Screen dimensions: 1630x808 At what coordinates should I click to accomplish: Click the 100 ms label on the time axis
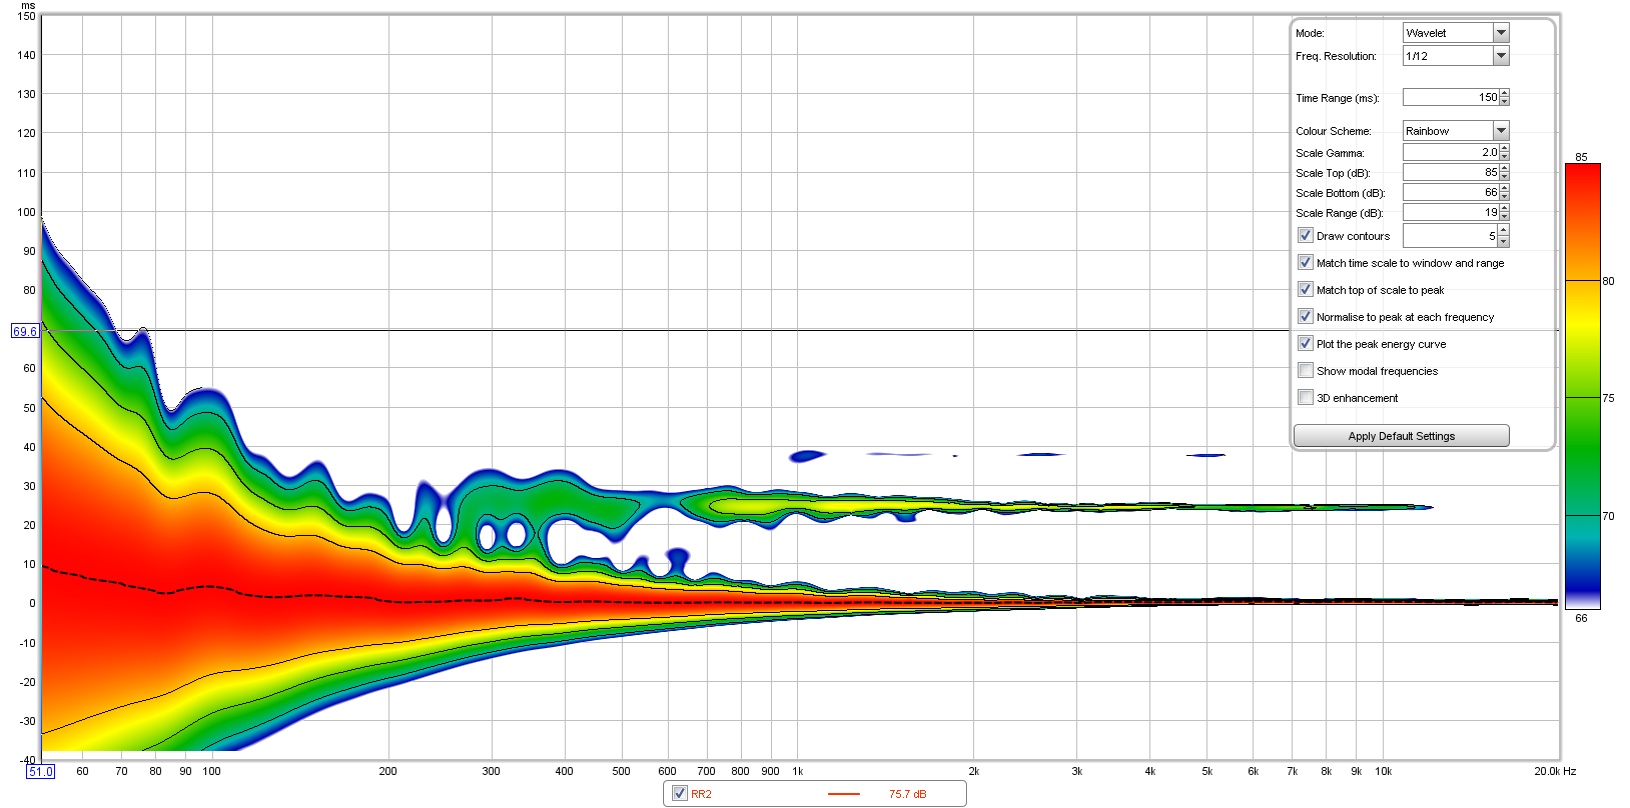click(x=27, y=212)
